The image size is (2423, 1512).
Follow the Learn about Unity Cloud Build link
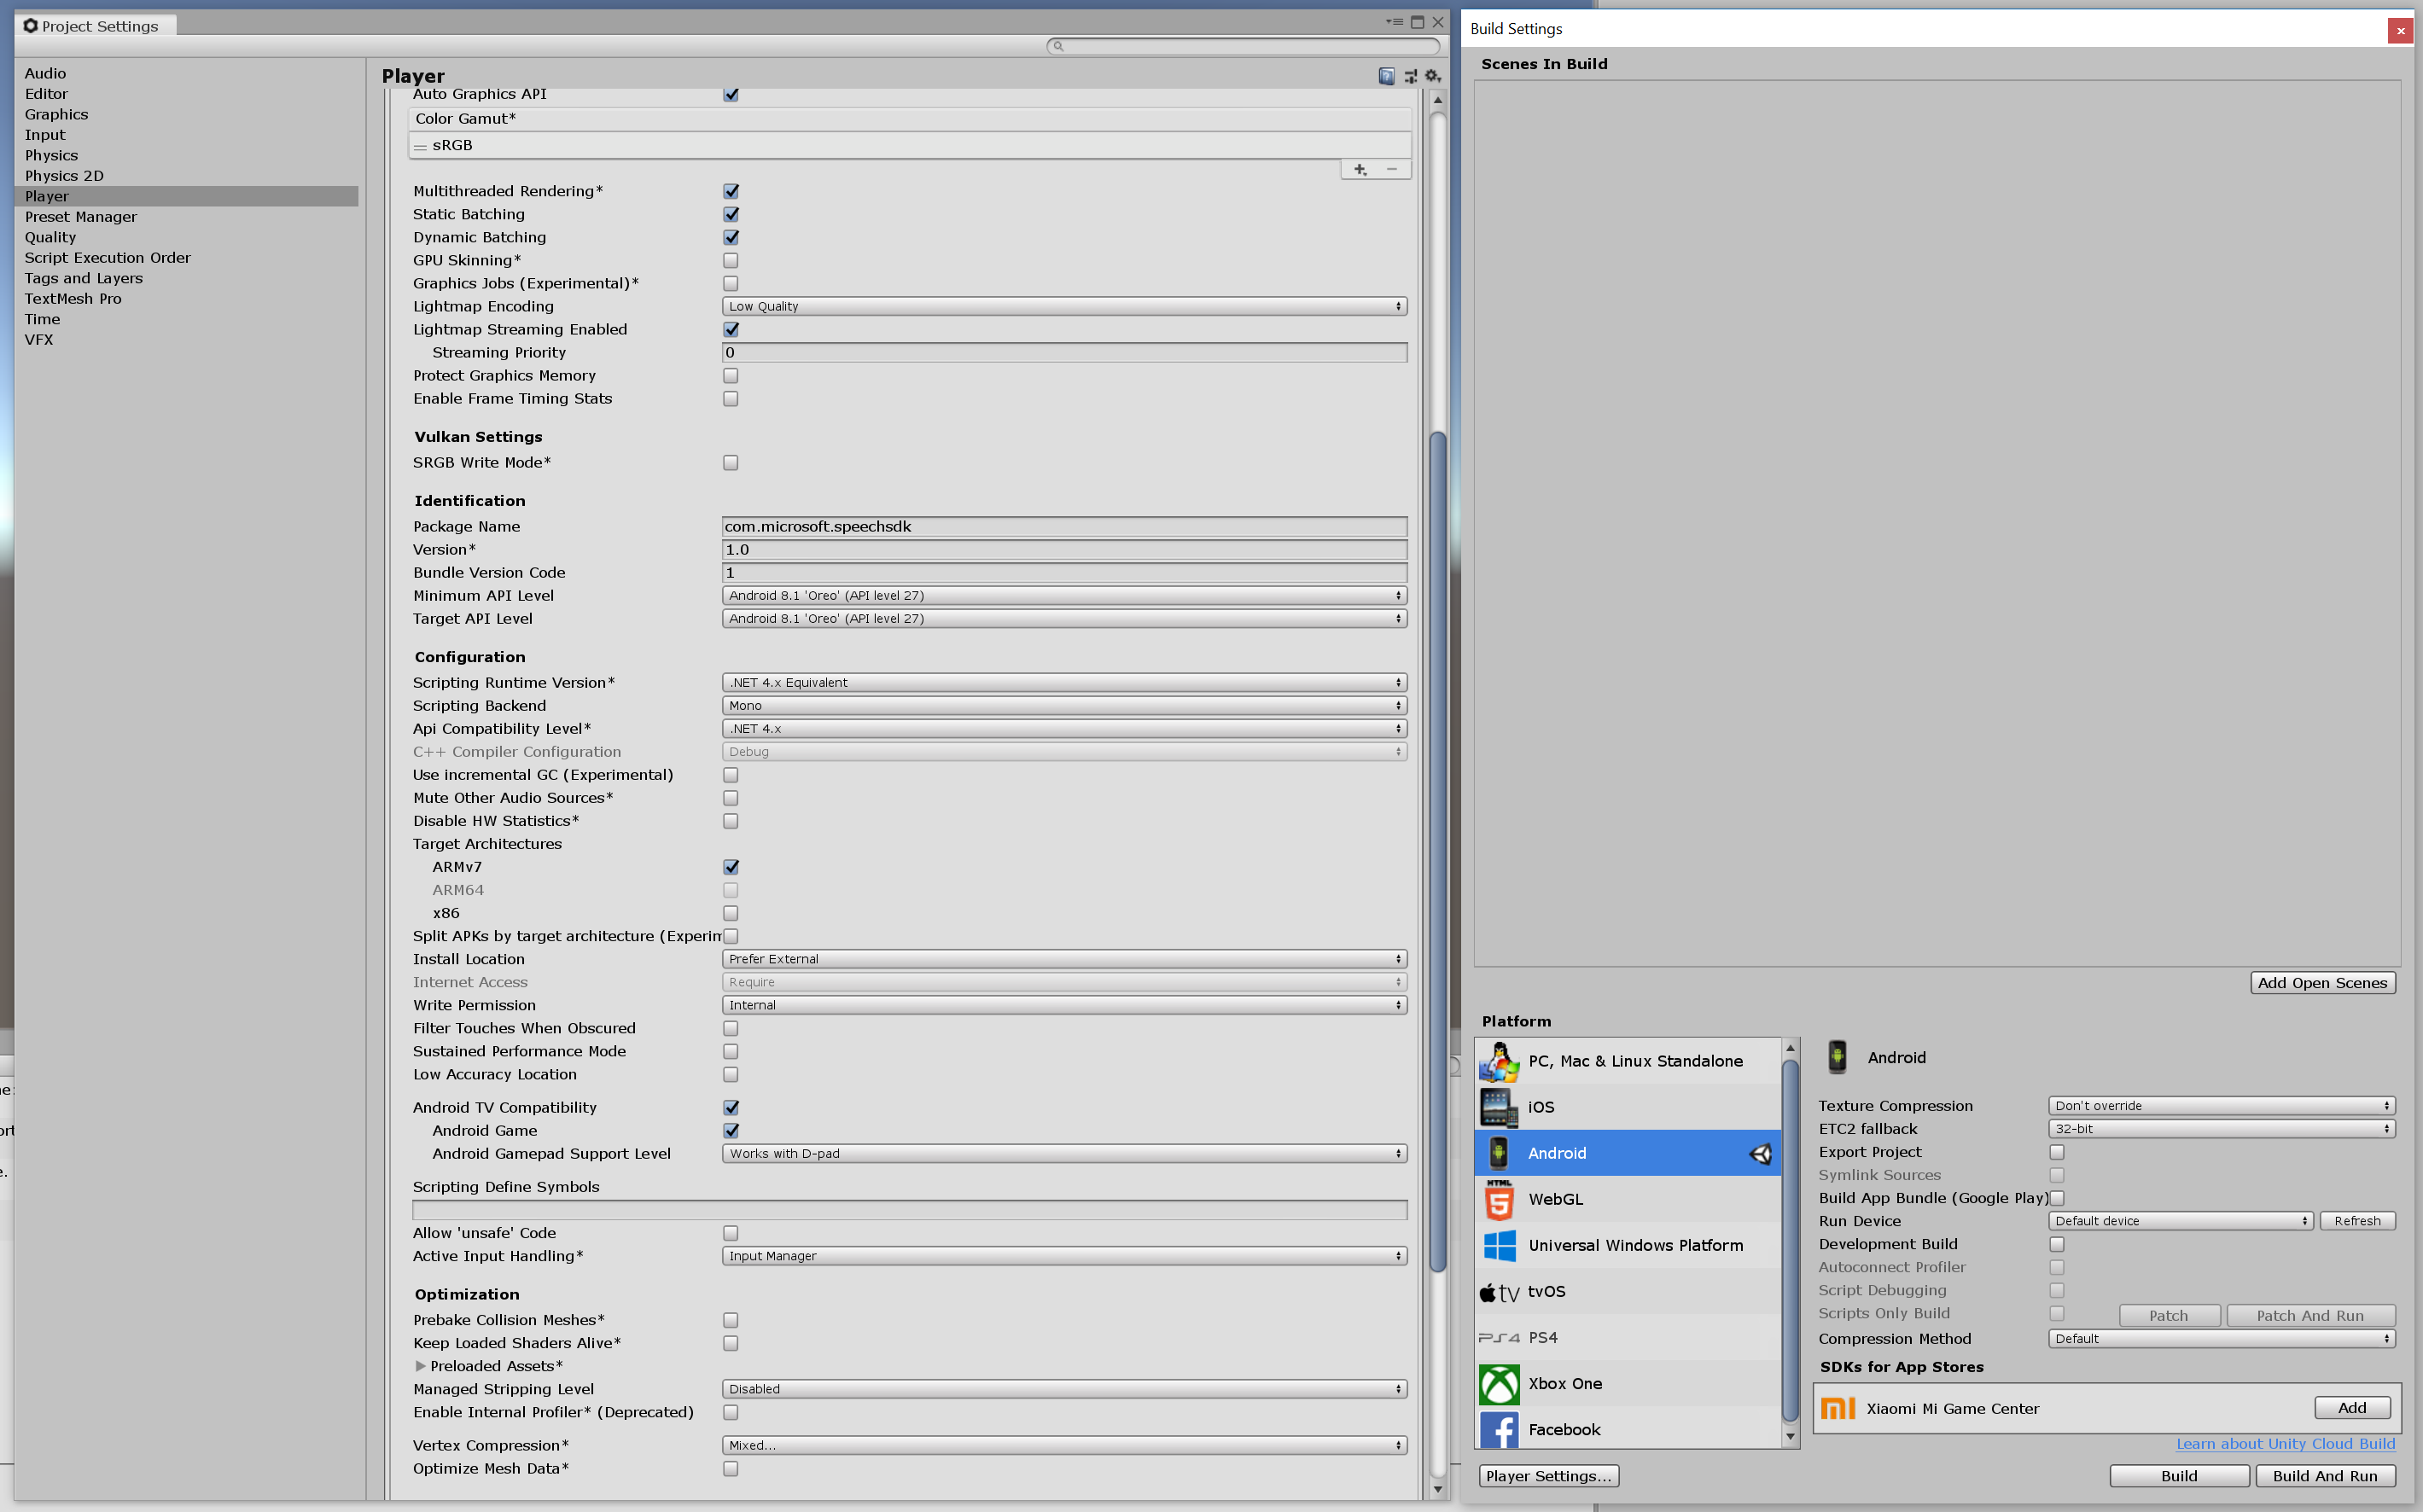[2286, 1443]
